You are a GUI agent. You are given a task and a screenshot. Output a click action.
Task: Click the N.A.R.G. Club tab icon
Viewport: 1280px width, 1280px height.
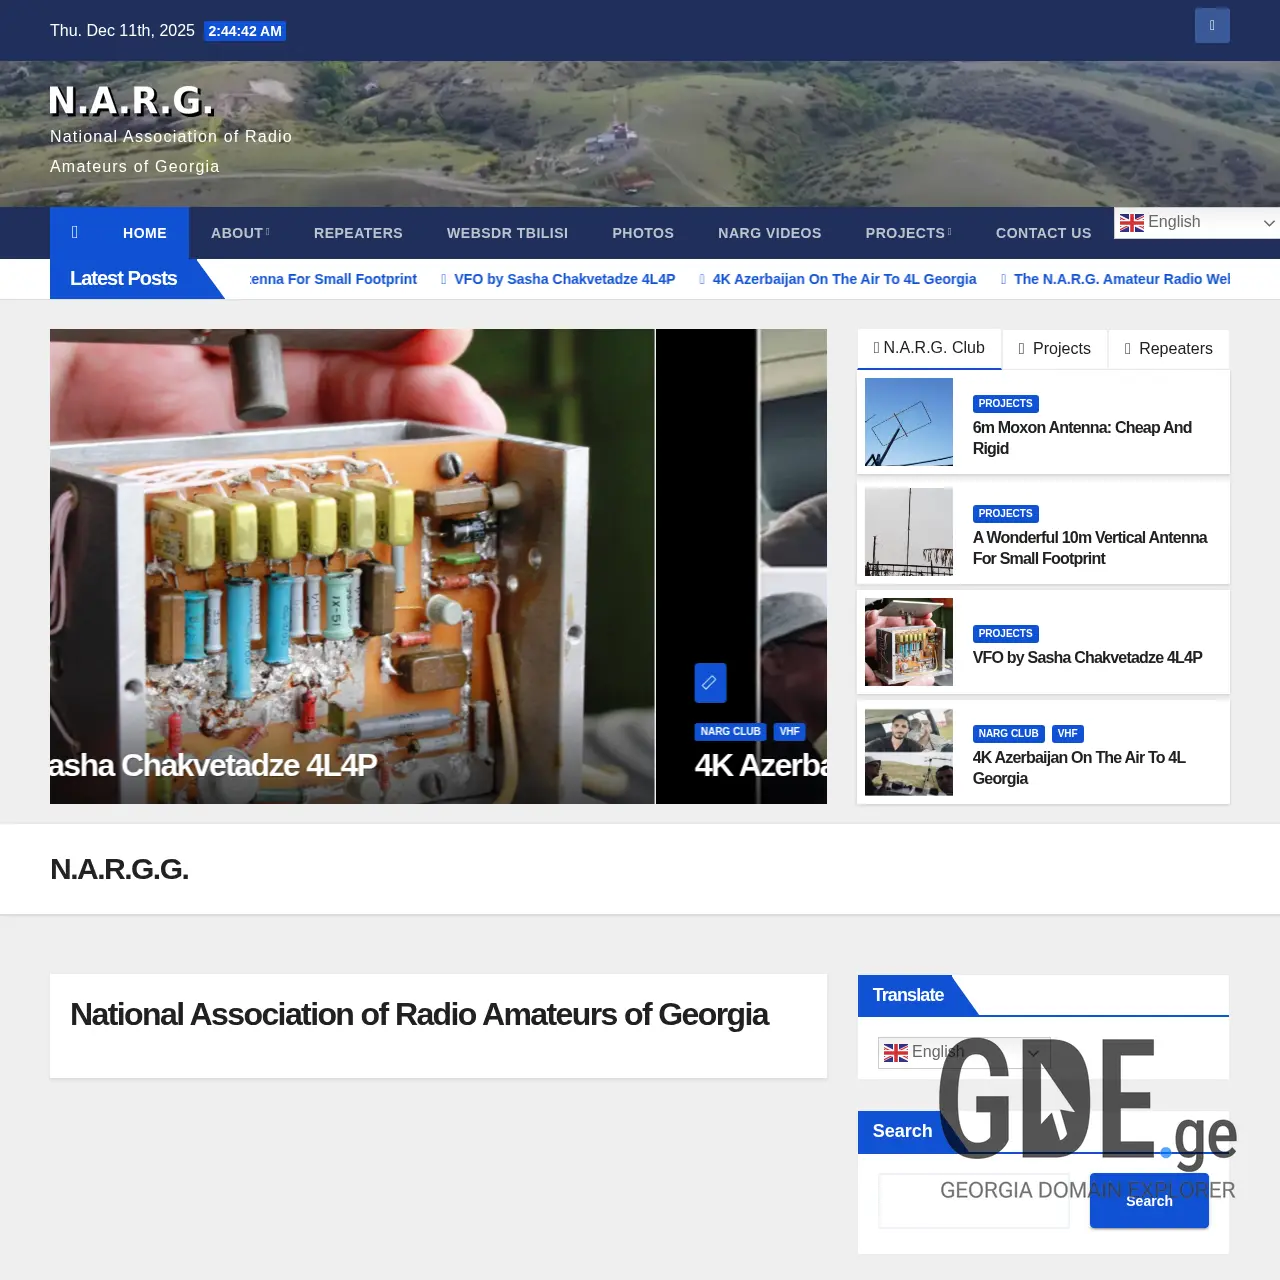pos(877,348)
